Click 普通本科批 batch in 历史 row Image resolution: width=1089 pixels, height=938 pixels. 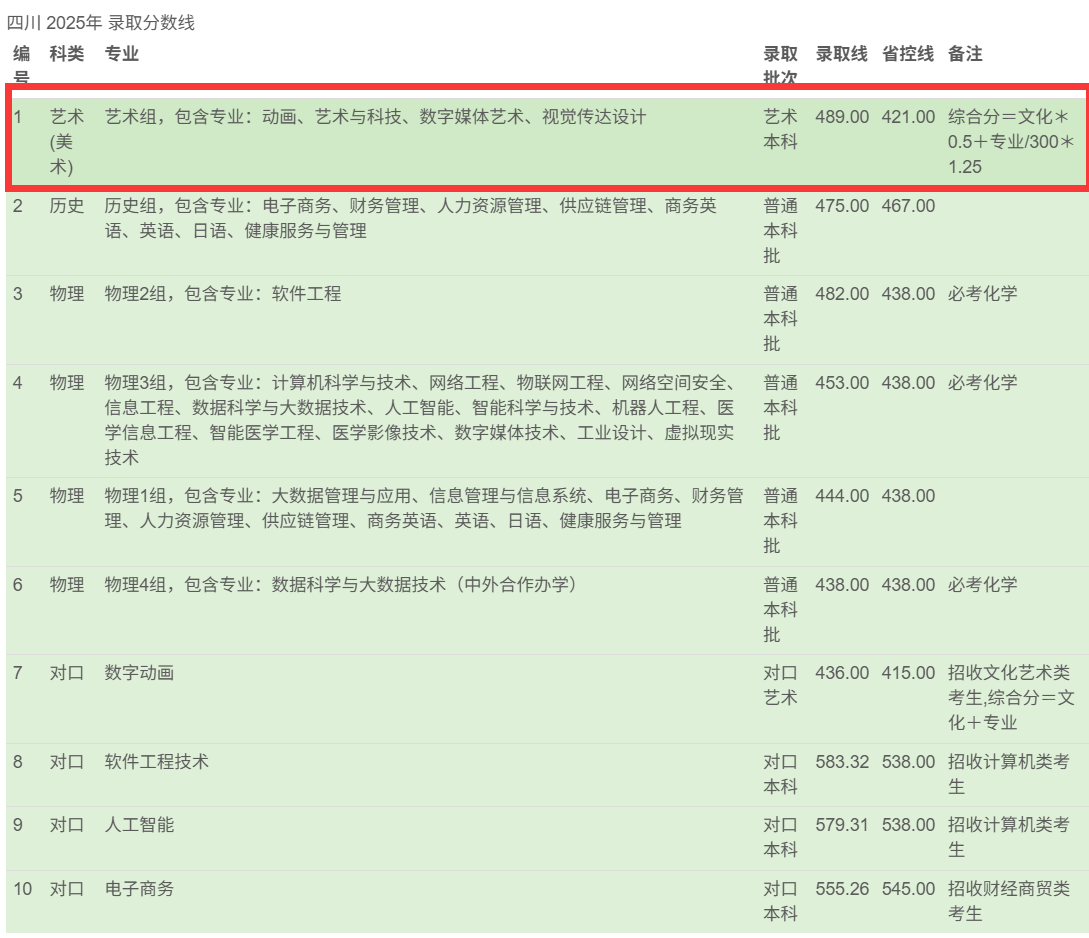(x=780, y=231)
